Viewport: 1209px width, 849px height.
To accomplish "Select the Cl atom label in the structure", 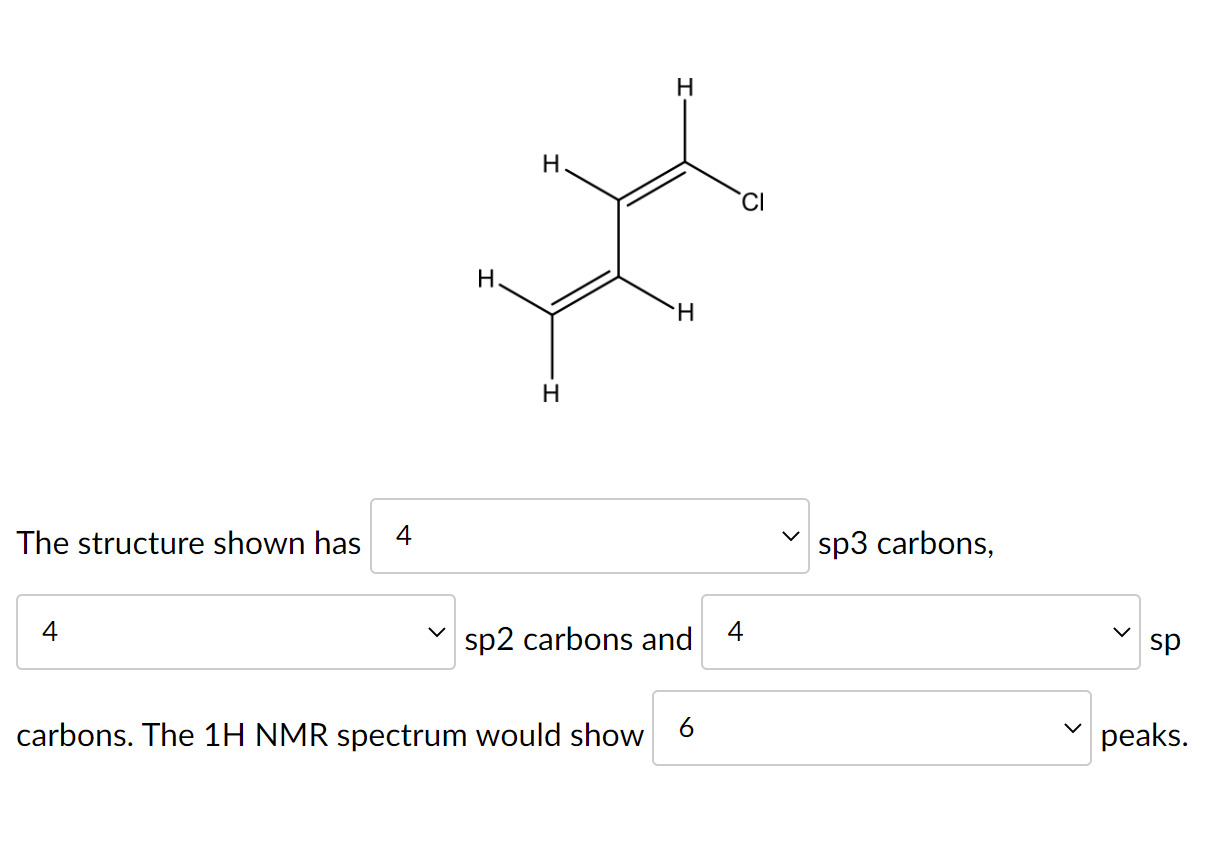I will [753, 202].
